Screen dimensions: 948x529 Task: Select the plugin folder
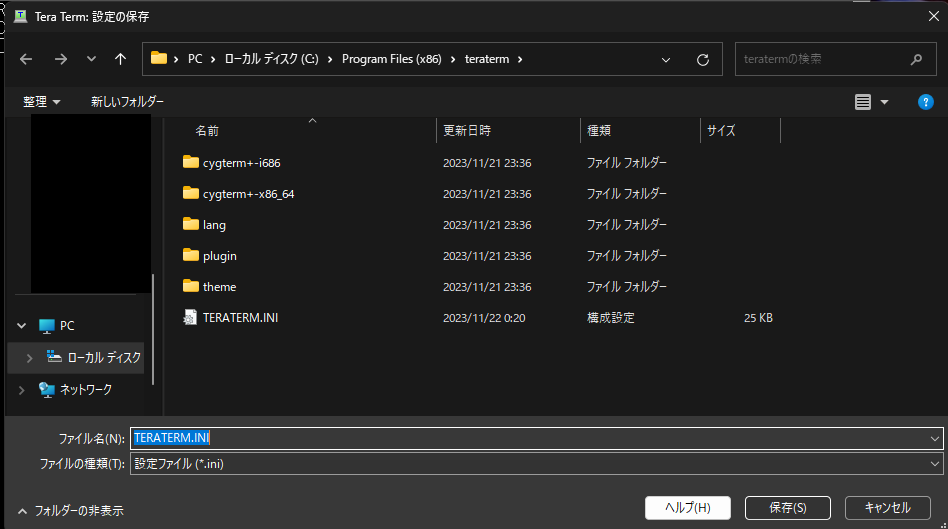[219, 256]
